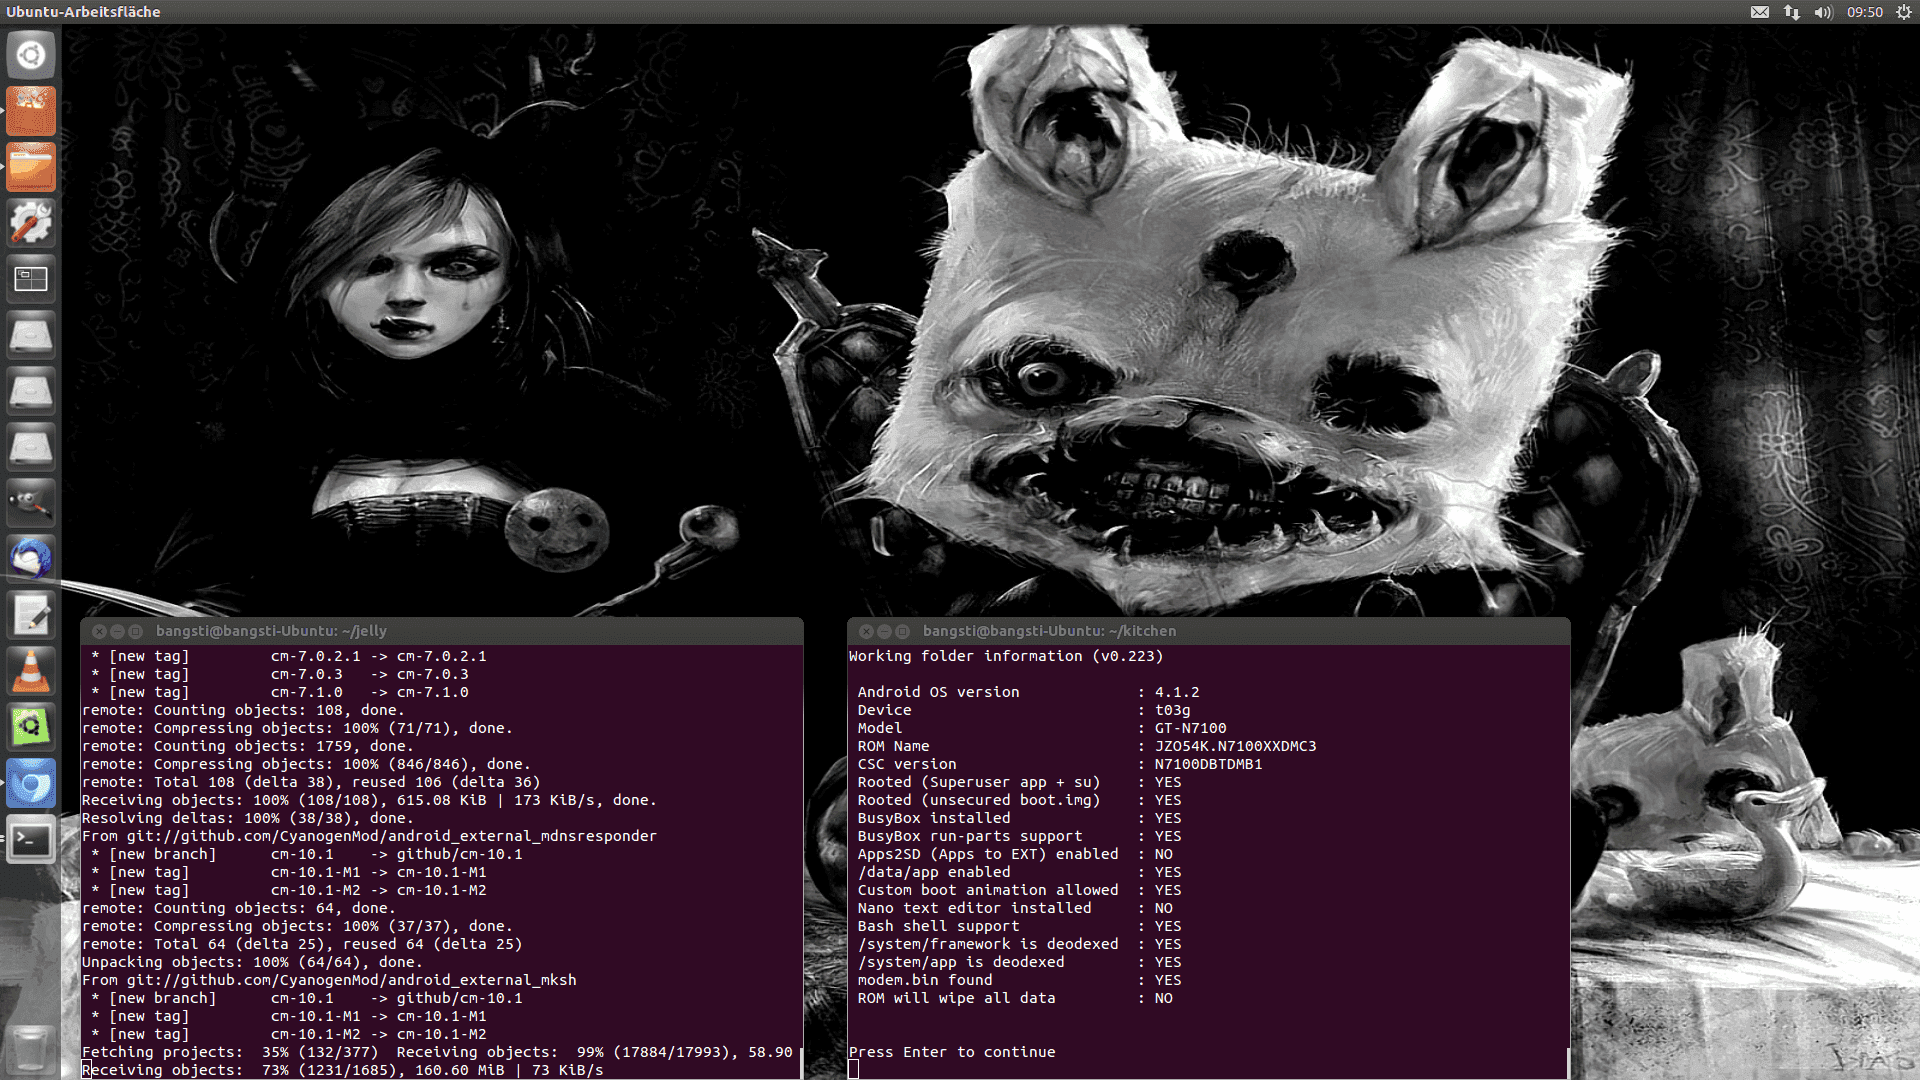The width and height of the screenshot is (1920, 1080).
Task: Click the android_external_mksh git URL line
Action: (329, 980)
